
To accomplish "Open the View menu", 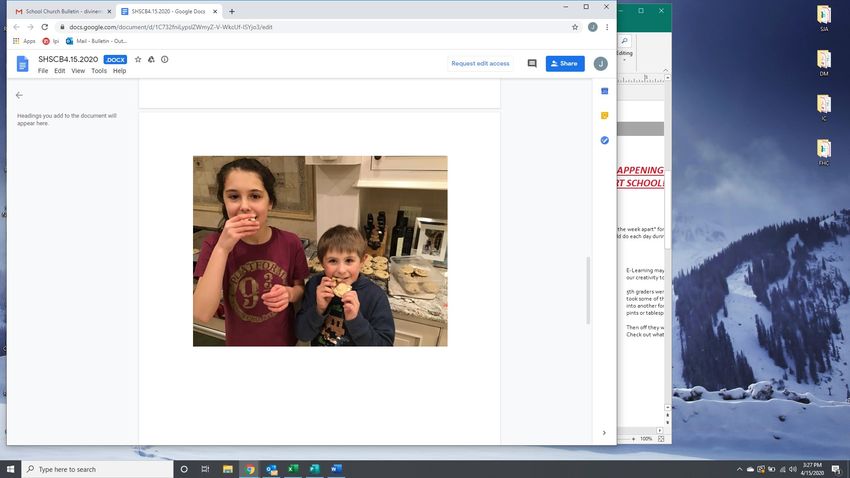I will tap(78, 71).
